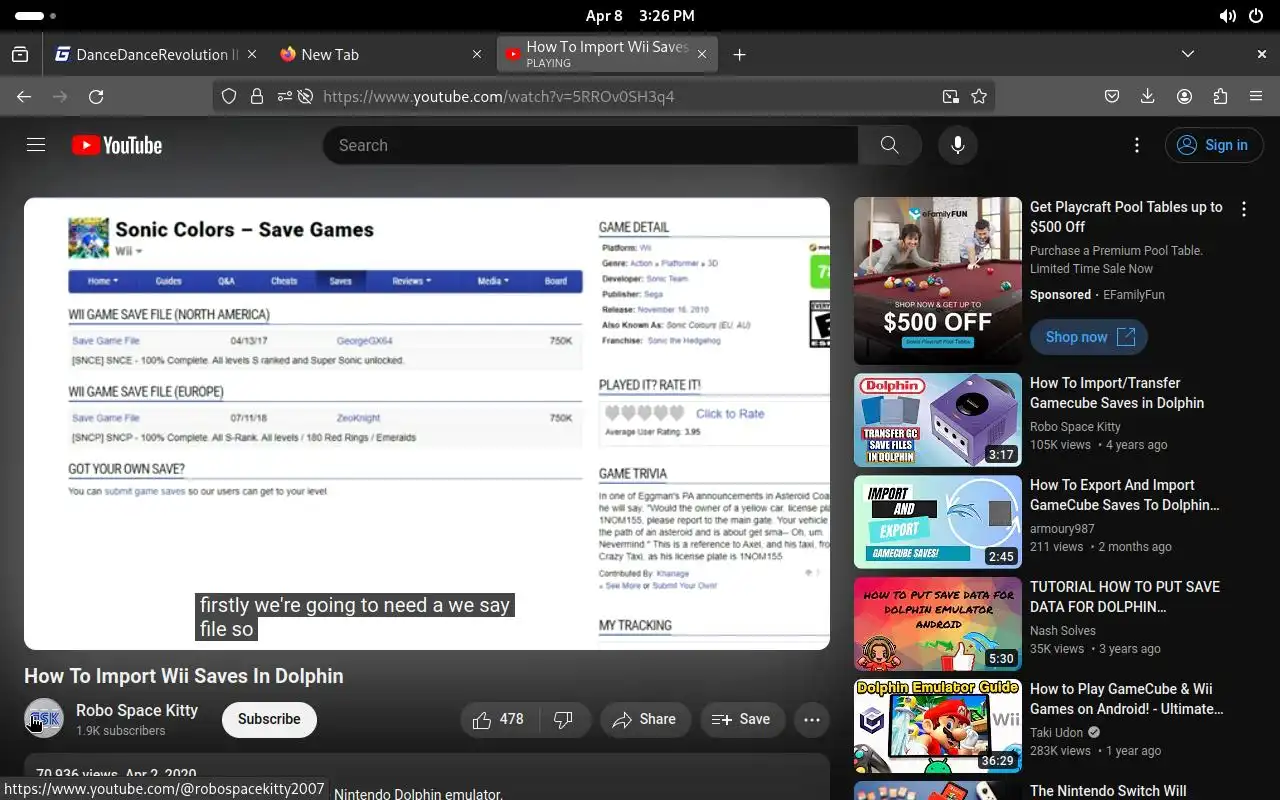Open Firefox downloads panel

pyautogui.click(x=1148, y=96)
